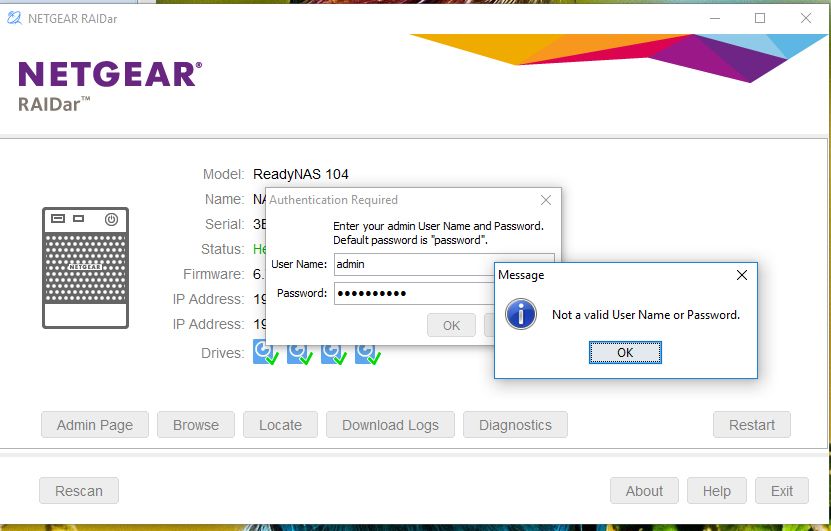
Task: Select the fourth drive status icon
Action: coord(368,352)
